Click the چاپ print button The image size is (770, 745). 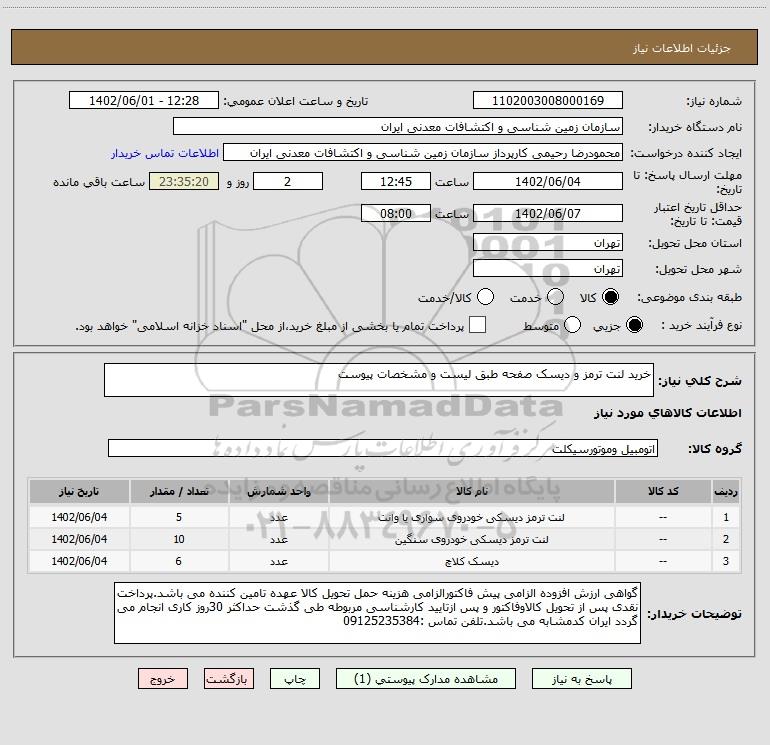tap(295, 679)
